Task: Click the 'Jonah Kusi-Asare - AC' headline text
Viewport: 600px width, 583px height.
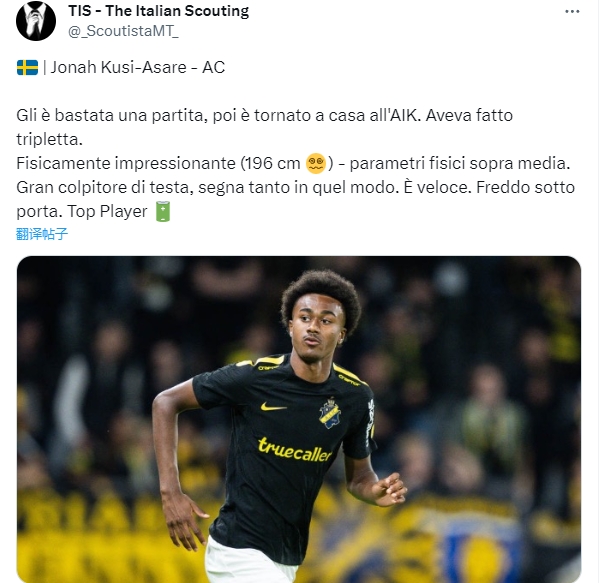Action: coord(138,68)
